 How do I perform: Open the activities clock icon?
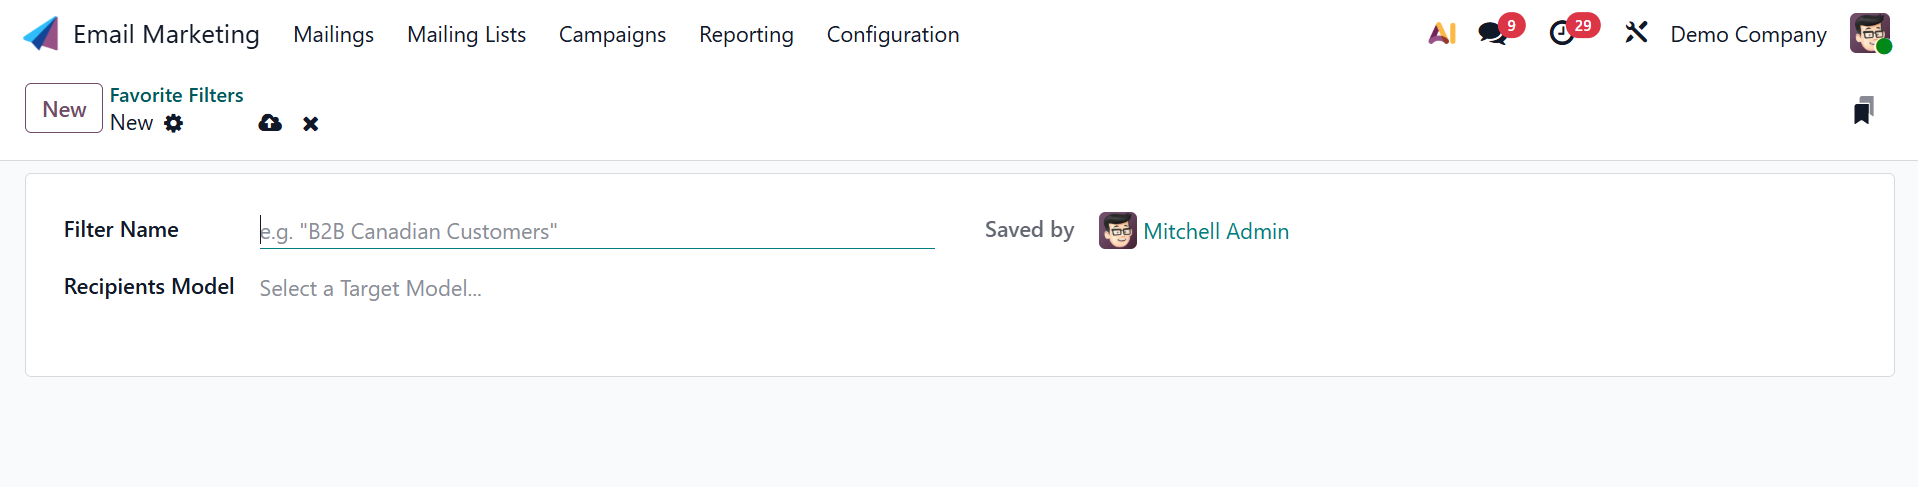click(1562, 34)
